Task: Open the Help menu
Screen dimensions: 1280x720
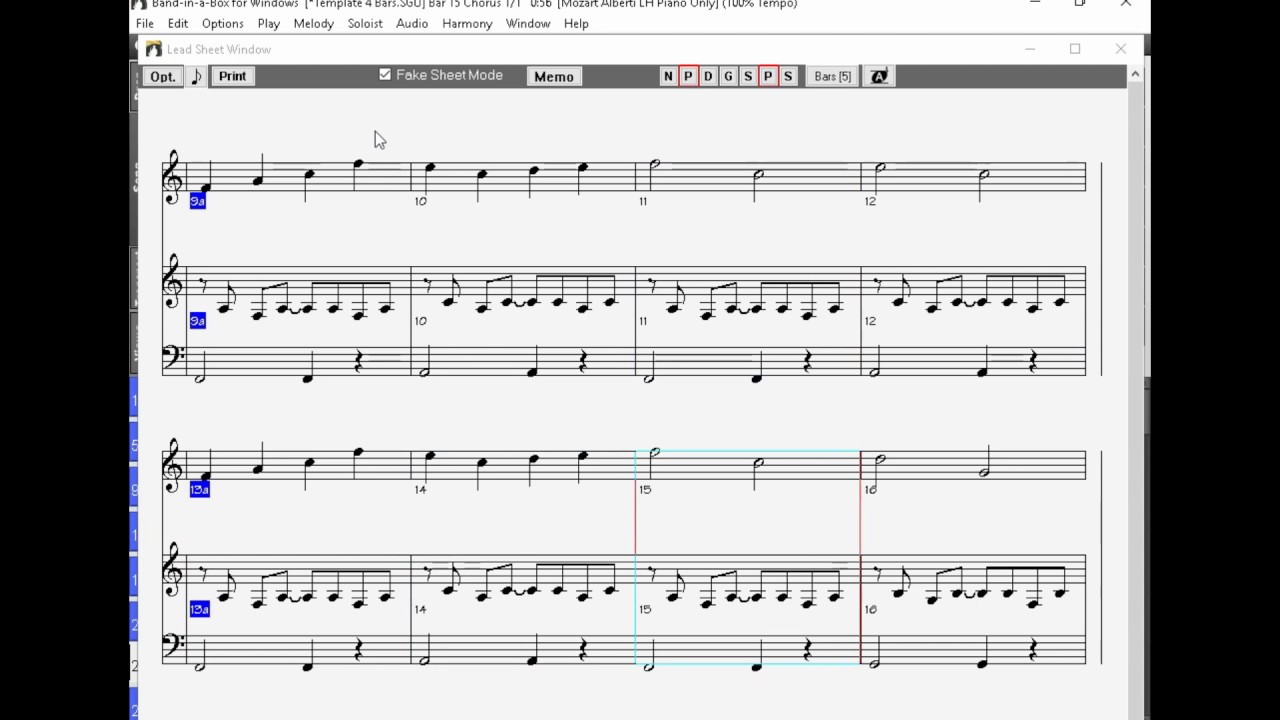Action: tap(576, 23)
